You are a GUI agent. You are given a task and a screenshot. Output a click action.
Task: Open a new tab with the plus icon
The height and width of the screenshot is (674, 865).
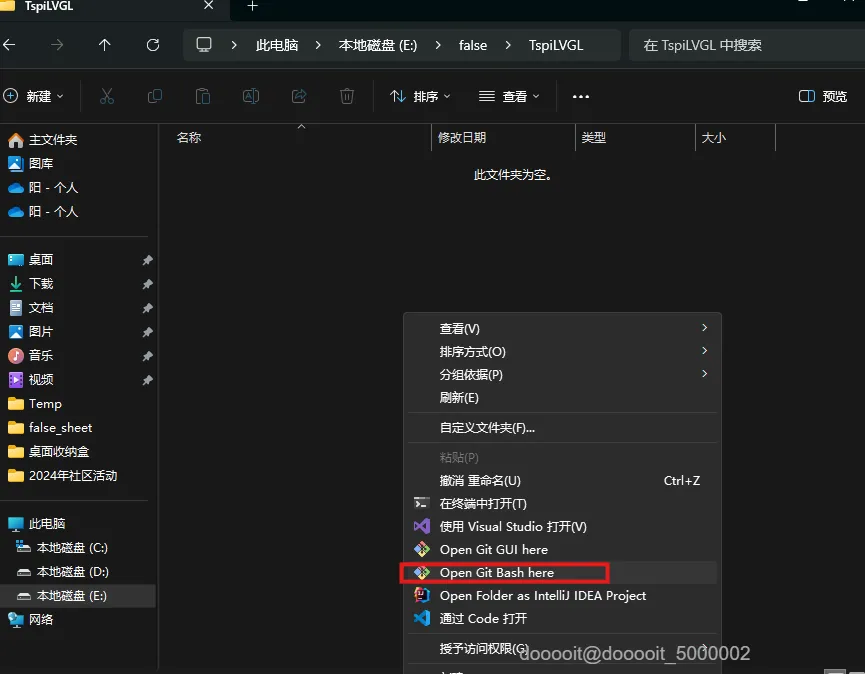(x=250, y=9)
